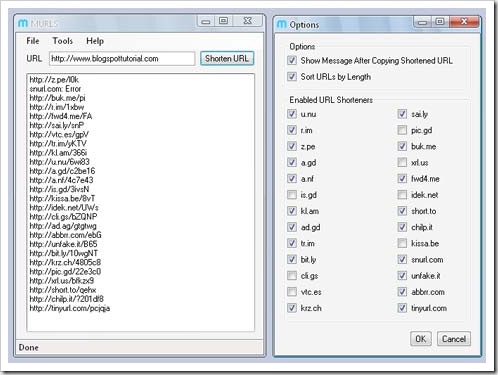Select the snurl.com: Error result line
The height and width of the screenshot is (375, 498).
click(55, 89)
